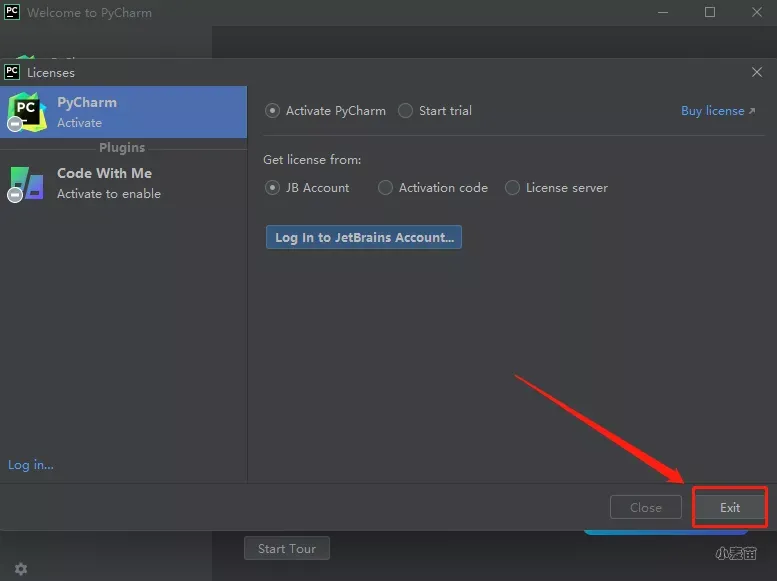Select the Activate PyCharm radio option
This screenshot has width=777, height=581.
tap(273, 111)
